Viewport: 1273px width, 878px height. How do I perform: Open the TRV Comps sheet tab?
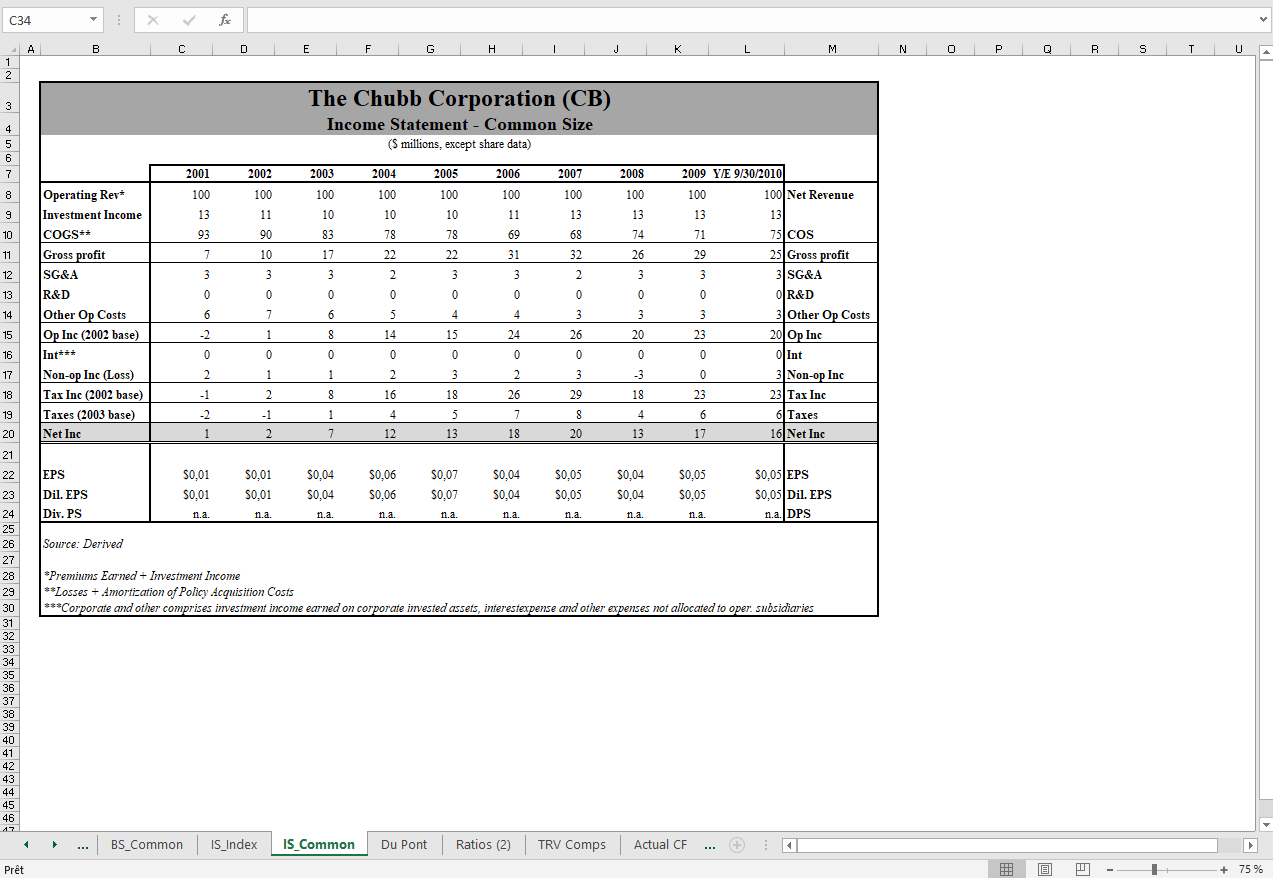(572, 845)
